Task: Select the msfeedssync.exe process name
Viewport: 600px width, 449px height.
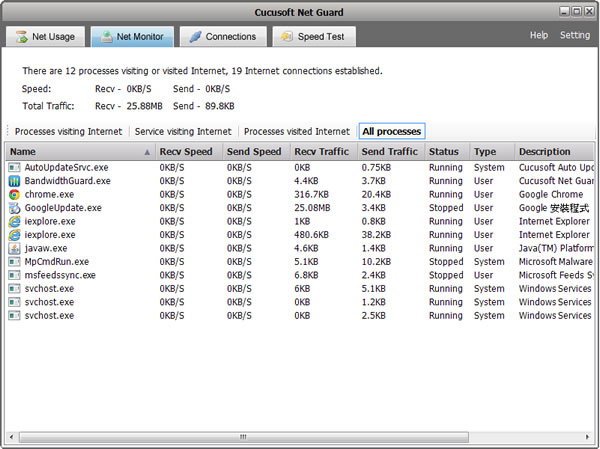Action: pyautogui.click(x=60, y=275)
